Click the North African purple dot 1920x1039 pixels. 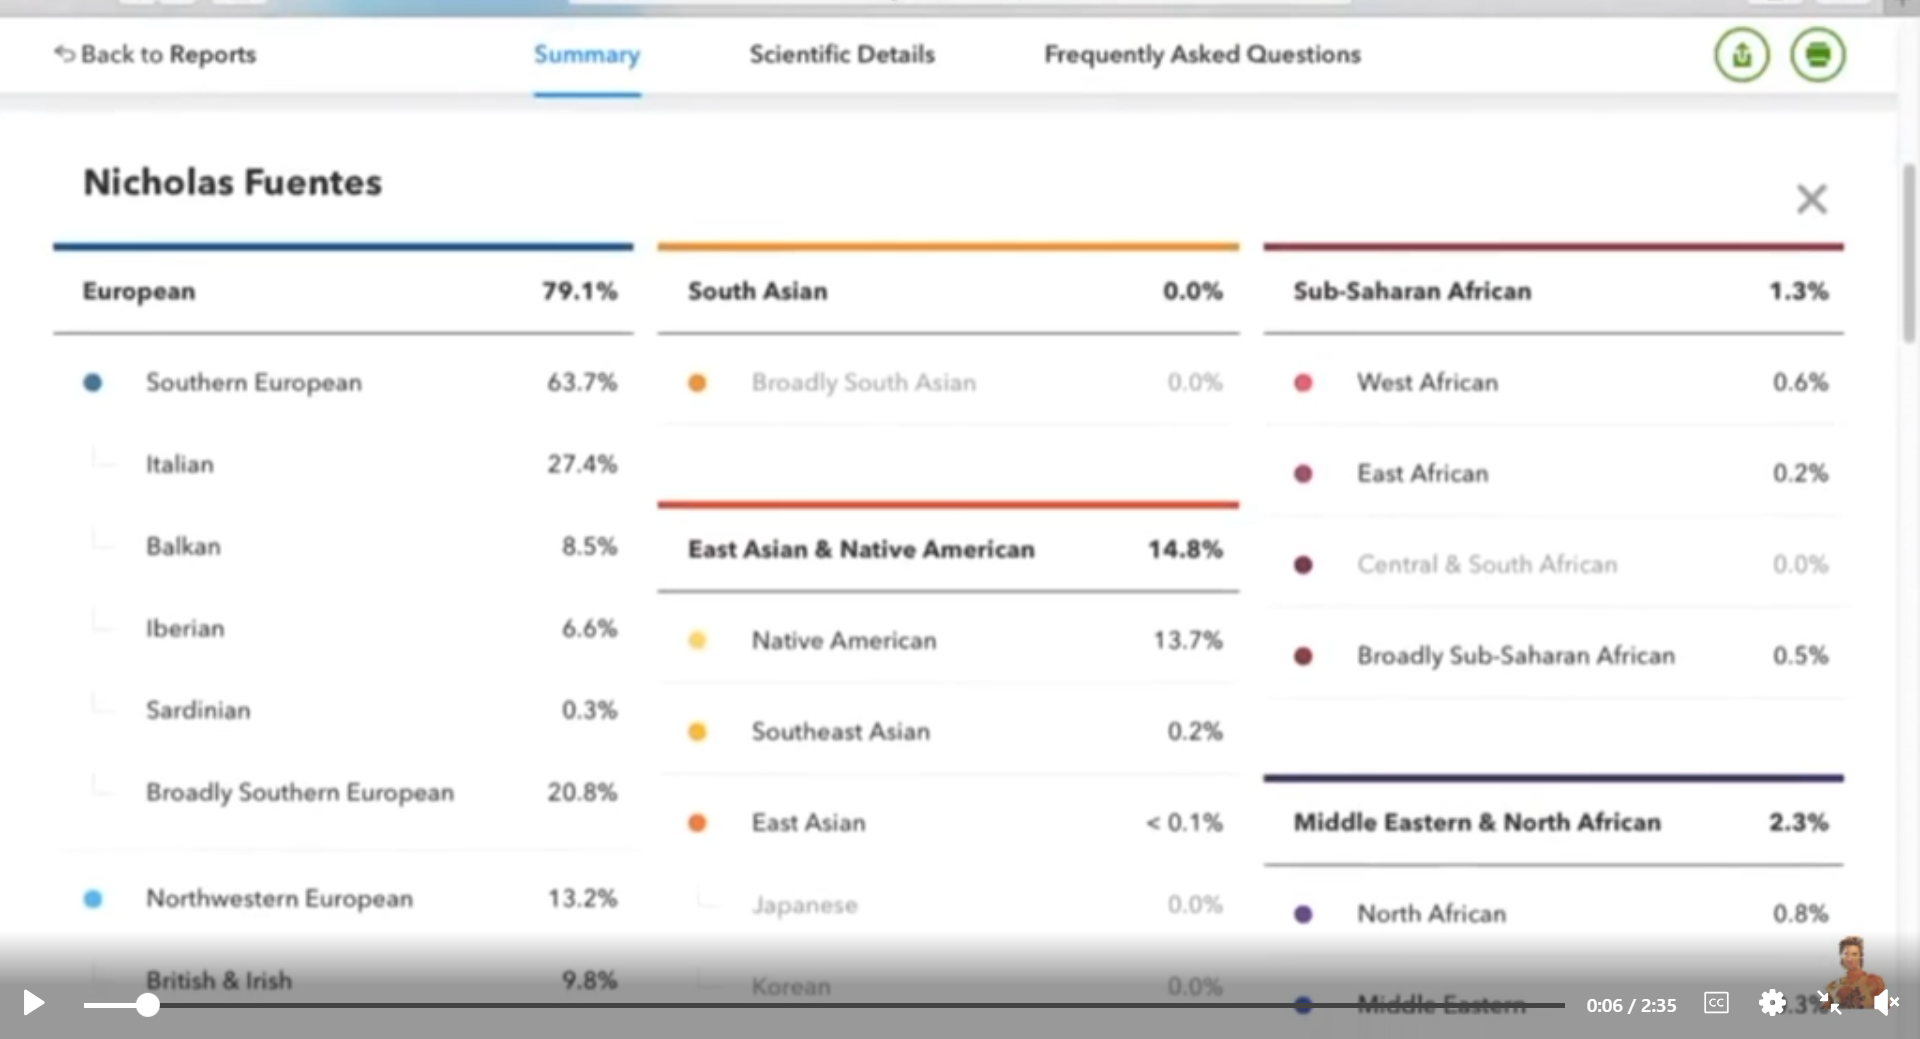(x=1303, y=913)
